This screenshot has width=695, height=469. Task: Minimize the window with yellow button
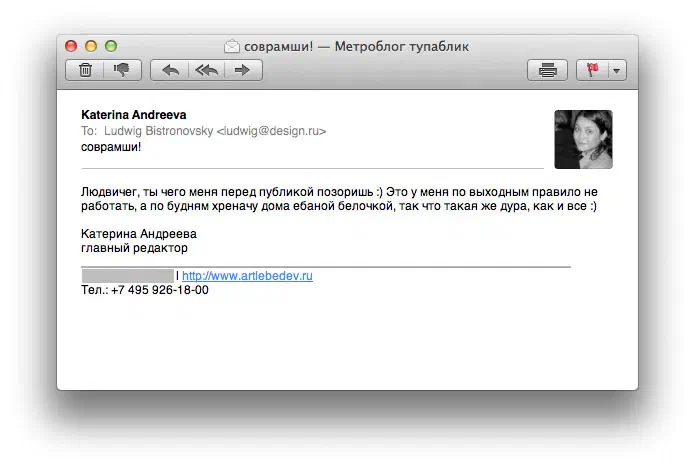(91, 46)
